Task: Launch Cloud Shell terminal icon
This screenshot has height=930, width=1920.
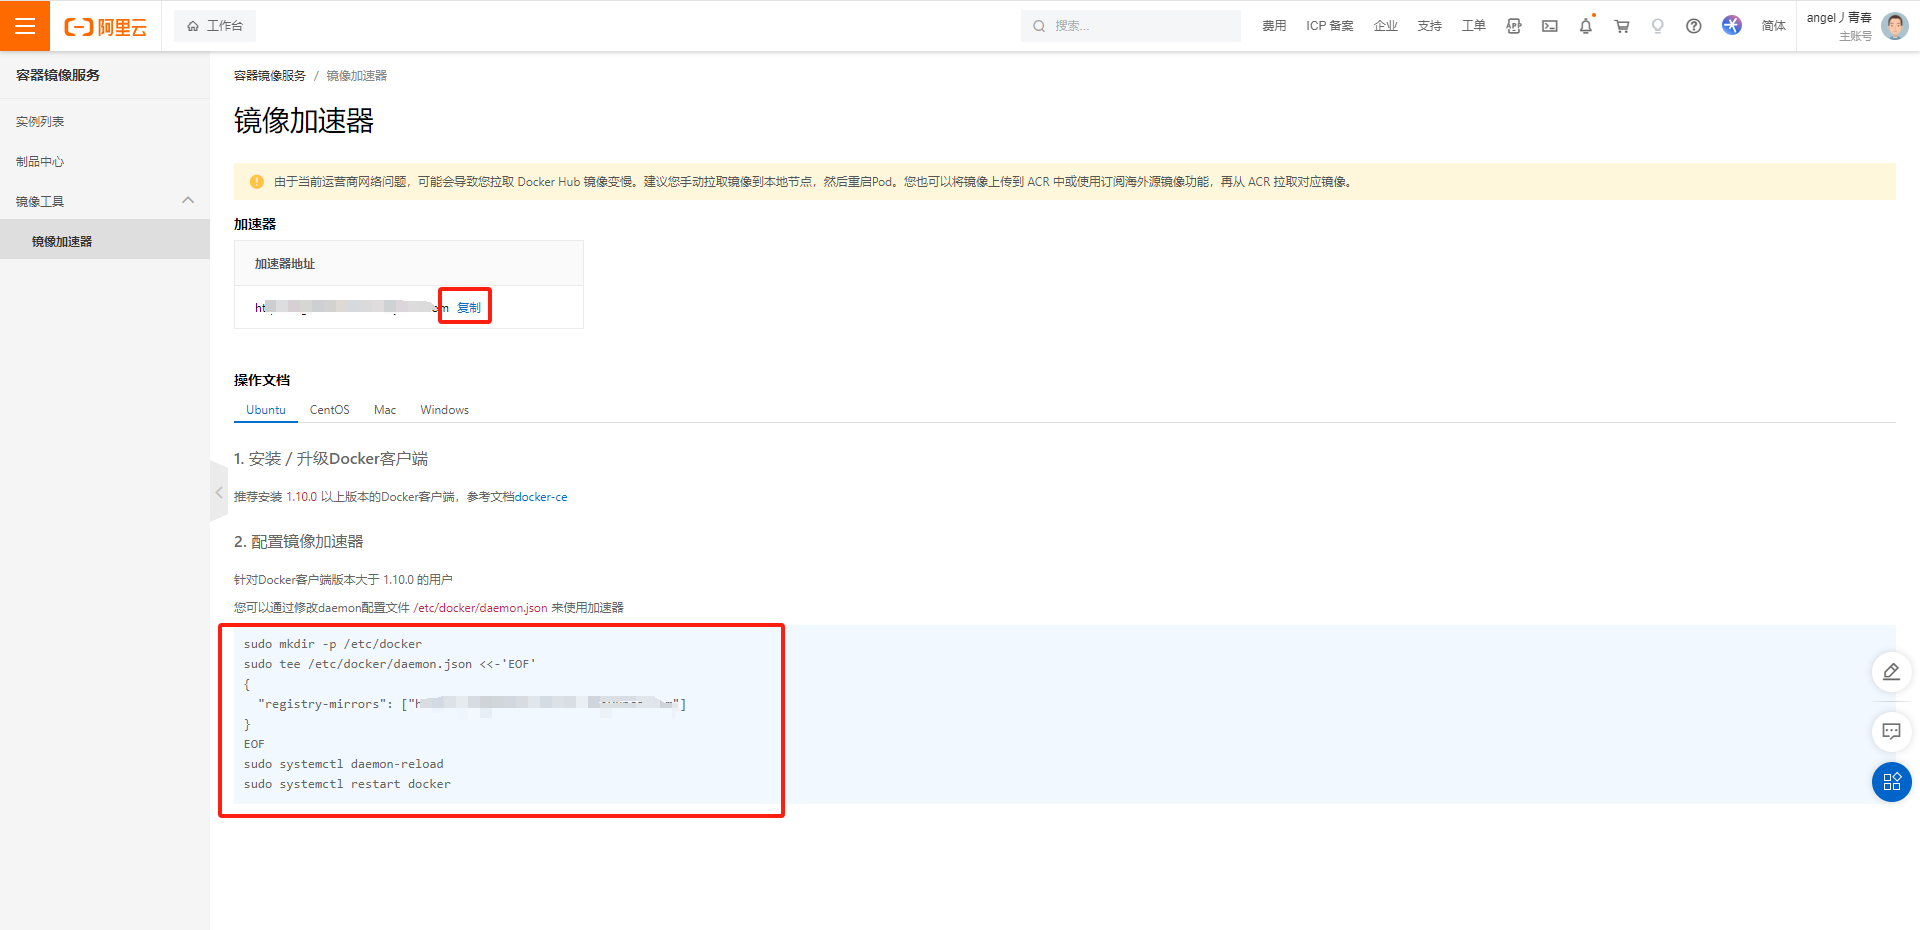Action: [1550, 26]
